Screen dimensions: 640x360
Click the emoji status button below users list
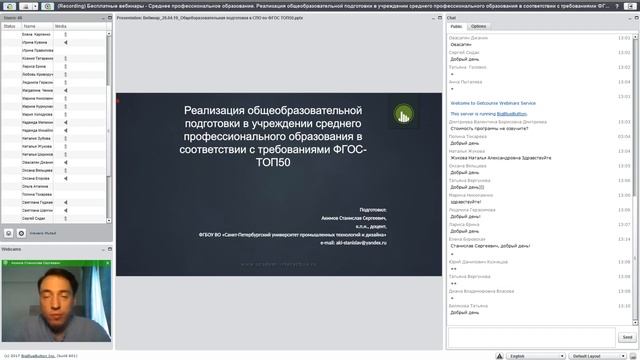coord(9,233)
